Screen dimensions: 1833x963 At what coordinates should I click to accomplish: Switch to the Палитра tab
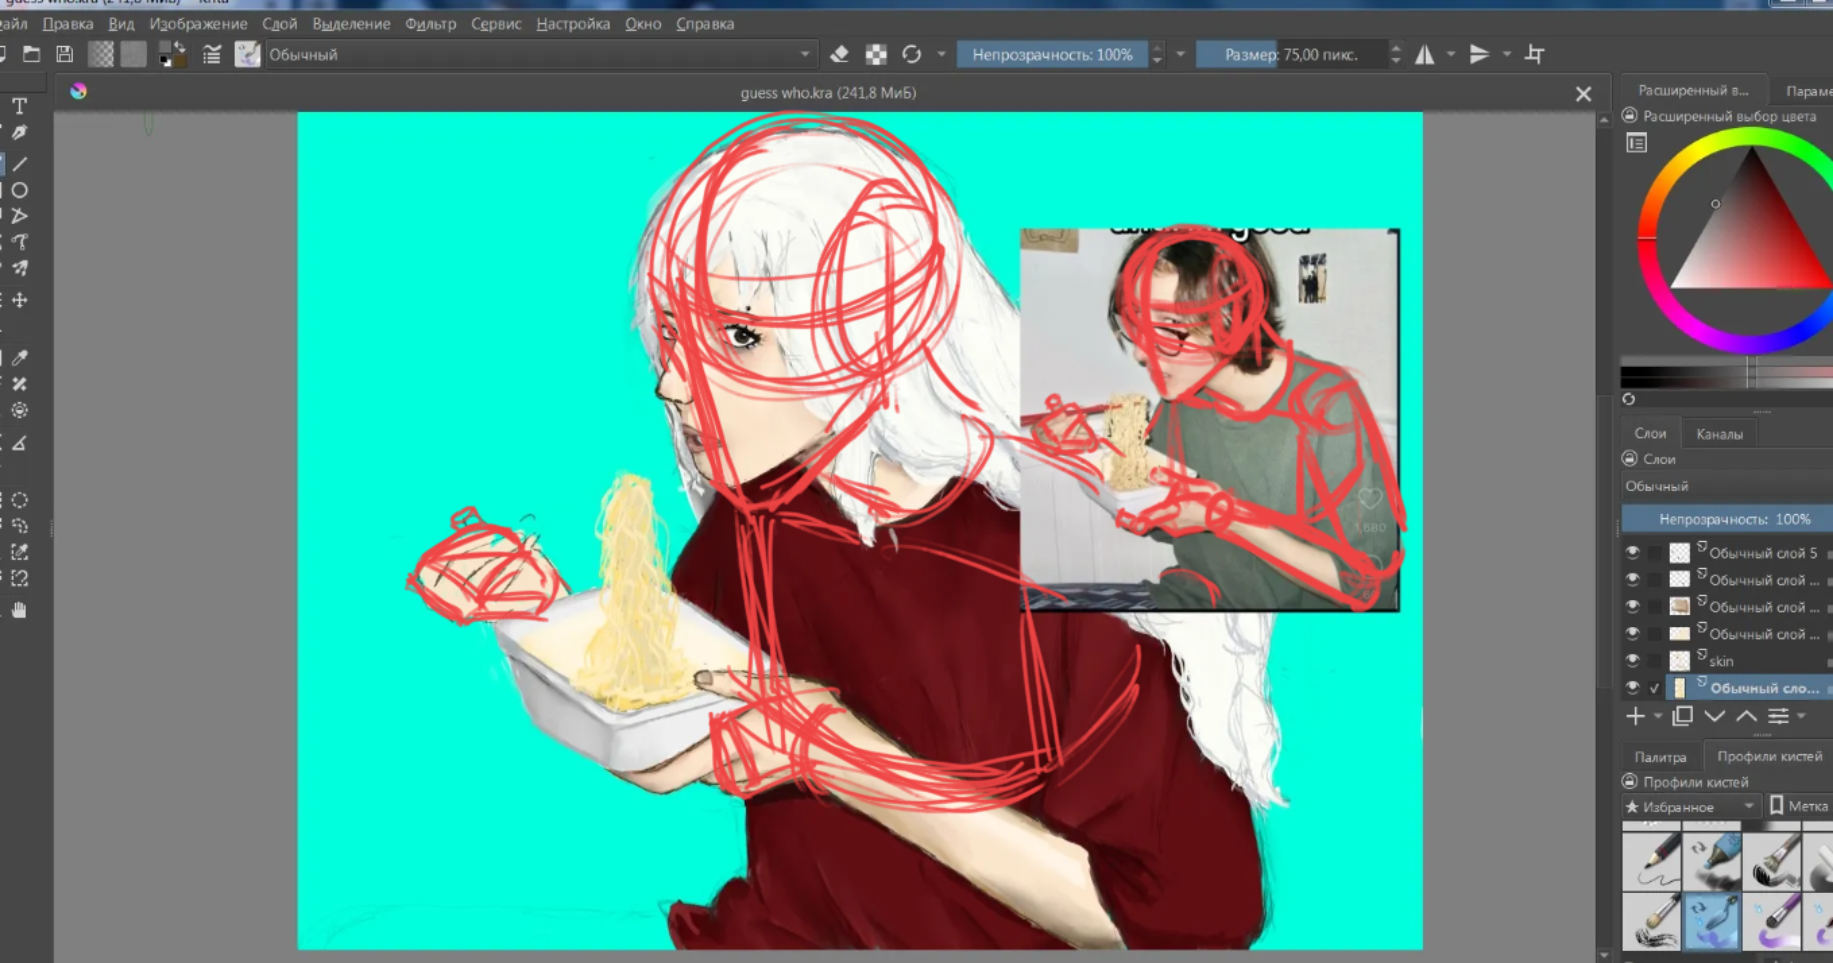[1660, 757]
